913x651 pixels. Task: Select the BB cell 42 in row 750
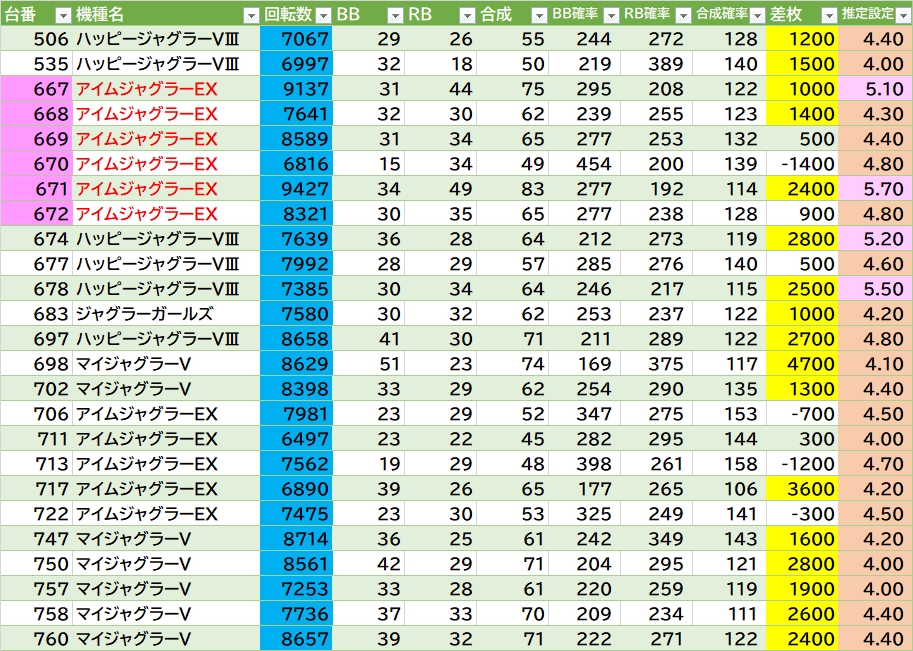click(369, 564)
